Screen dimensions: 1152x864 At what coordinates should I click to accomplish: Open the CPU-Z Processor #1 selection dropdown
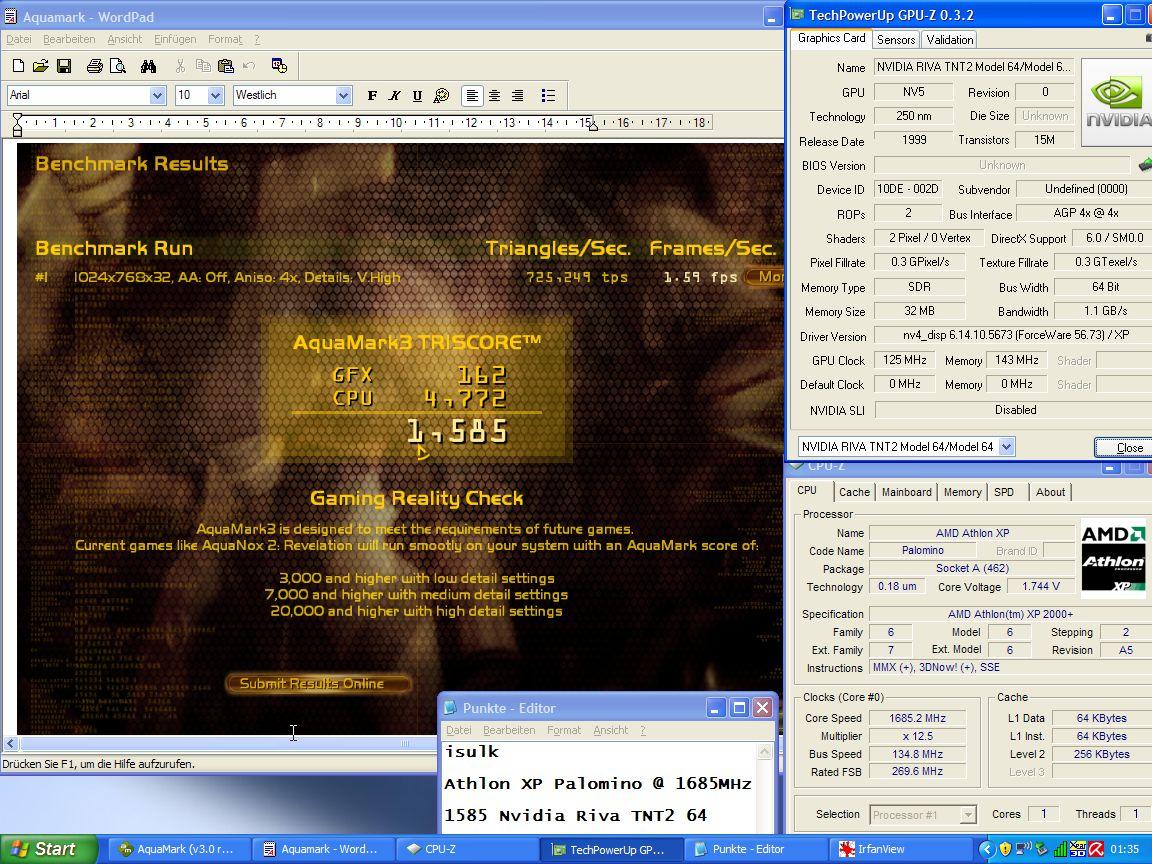pos(968,815)
